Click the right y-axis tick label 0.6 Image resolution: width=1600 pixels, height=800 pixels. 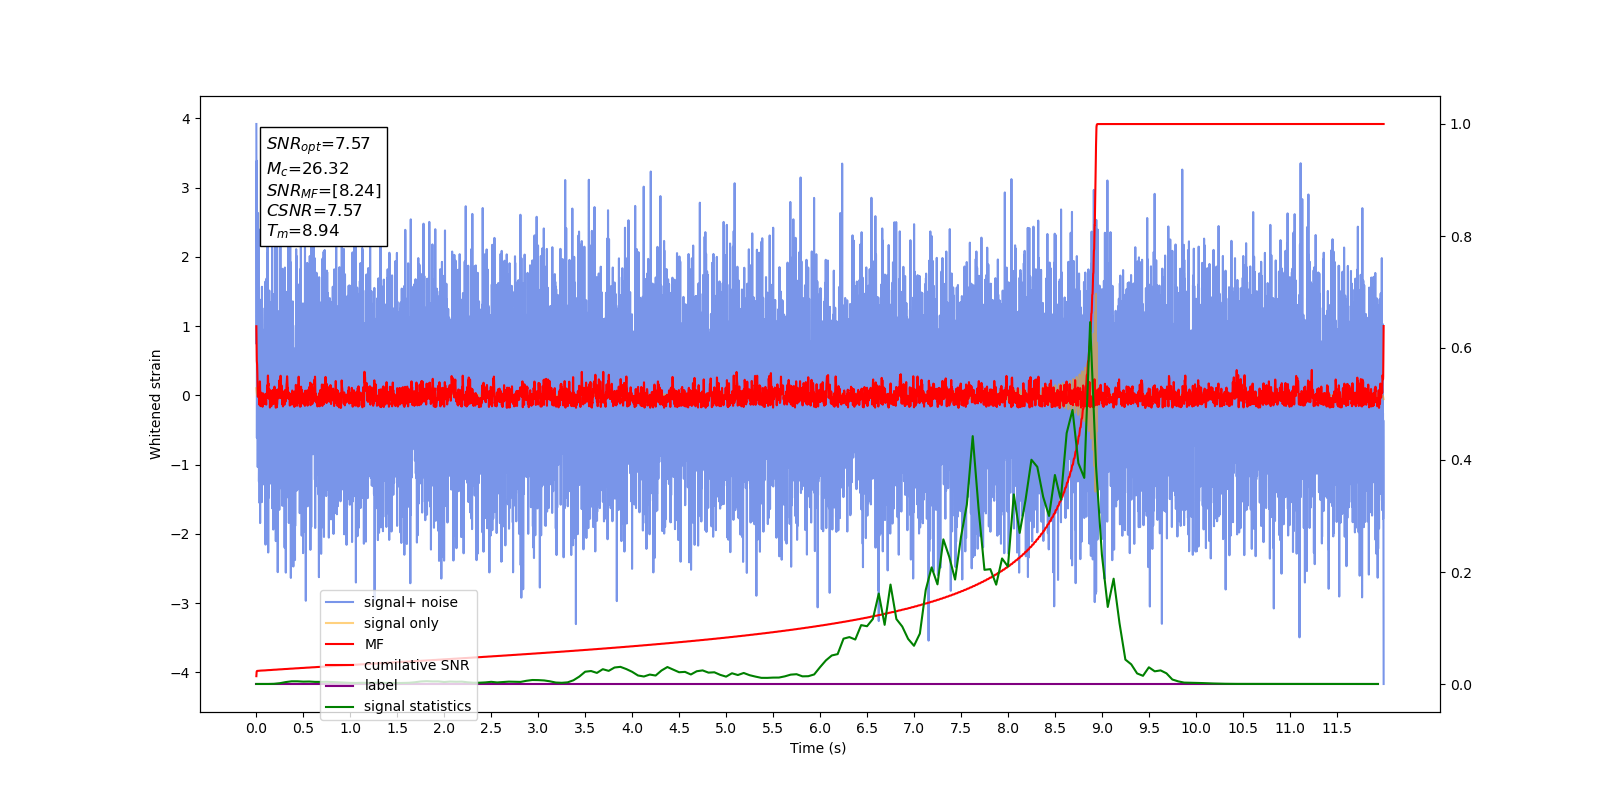point(1461,349)
